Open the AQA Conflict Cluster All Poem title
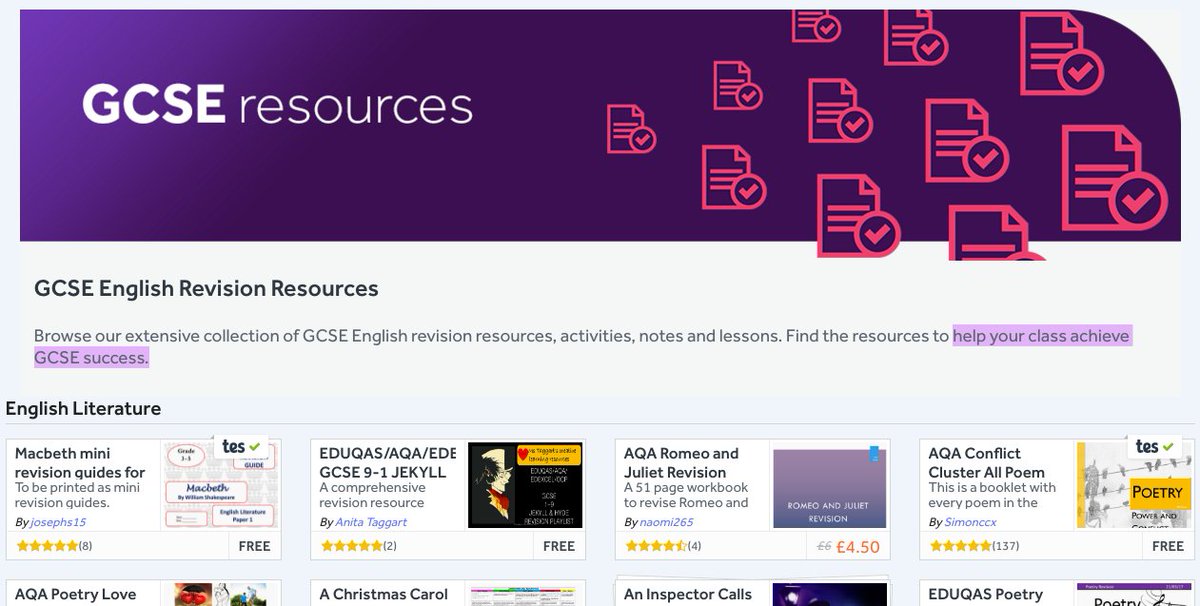1200x606 pixels. [986, 462]
